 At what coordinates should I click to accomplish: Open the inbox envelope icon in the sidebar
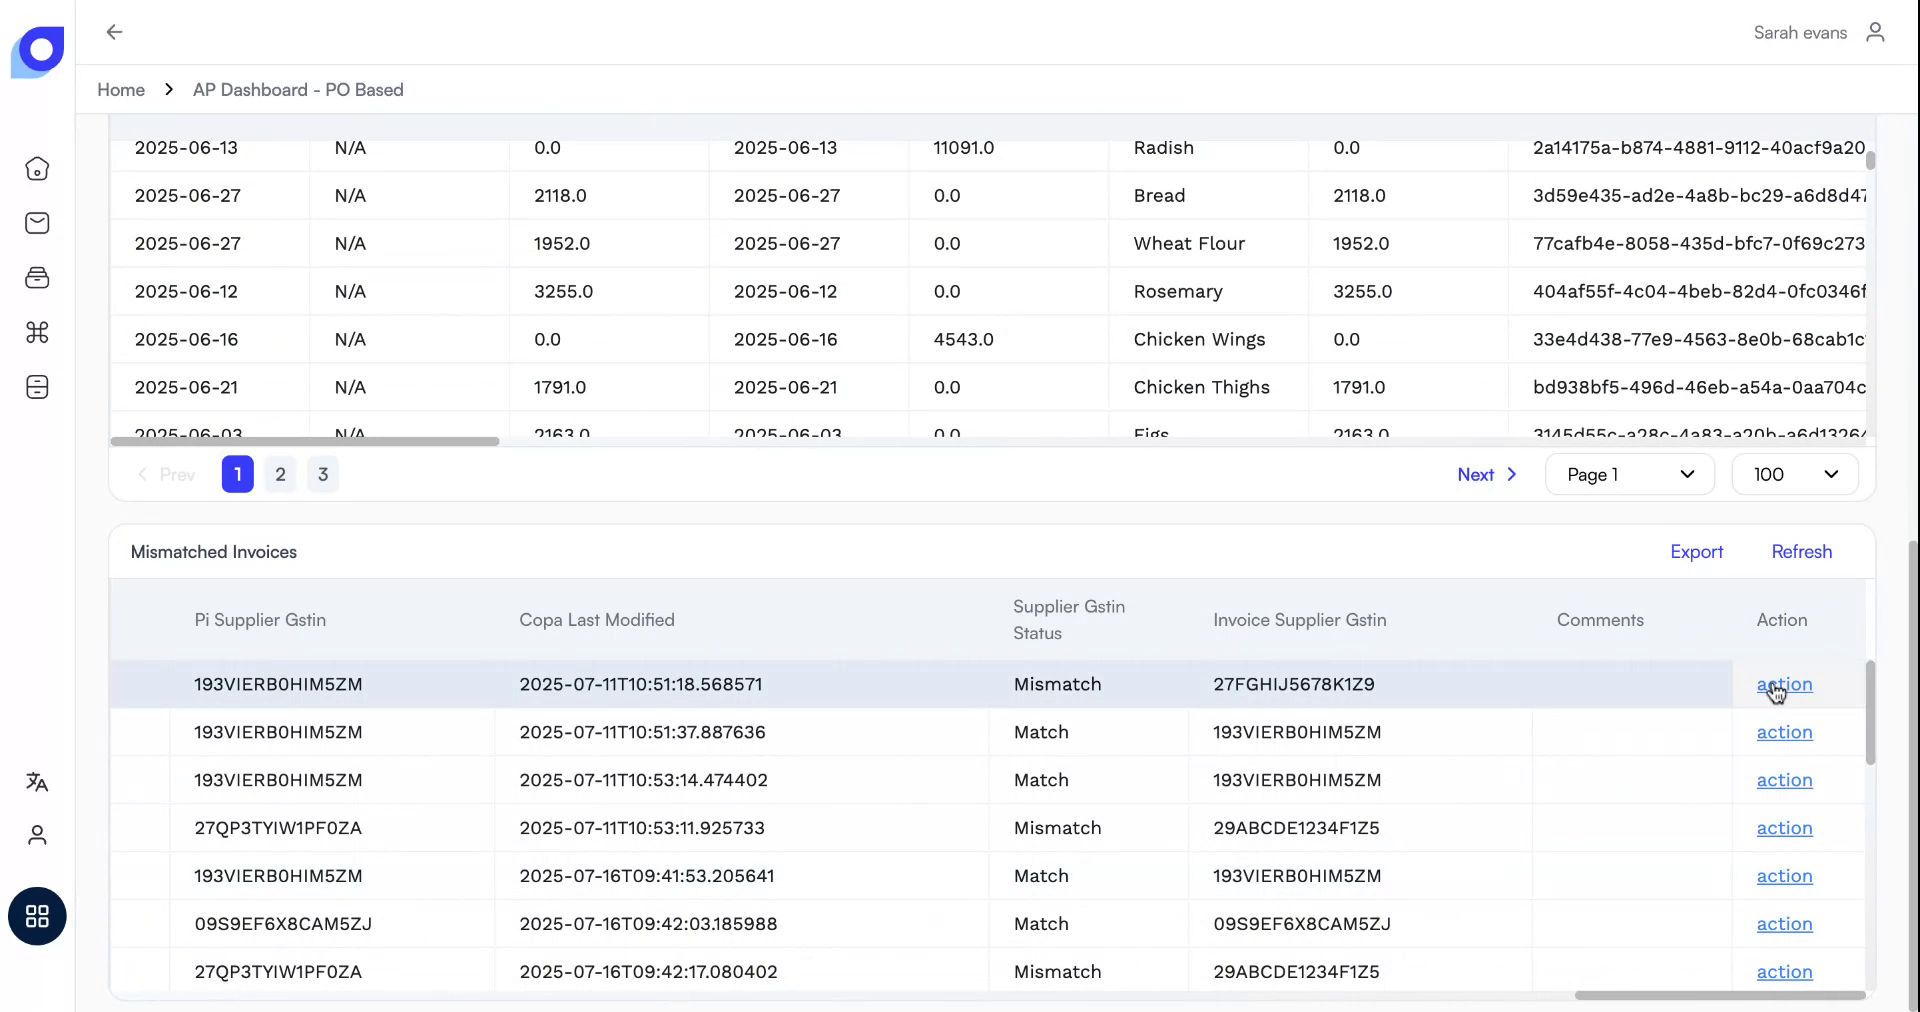click(x=37, y=223)
